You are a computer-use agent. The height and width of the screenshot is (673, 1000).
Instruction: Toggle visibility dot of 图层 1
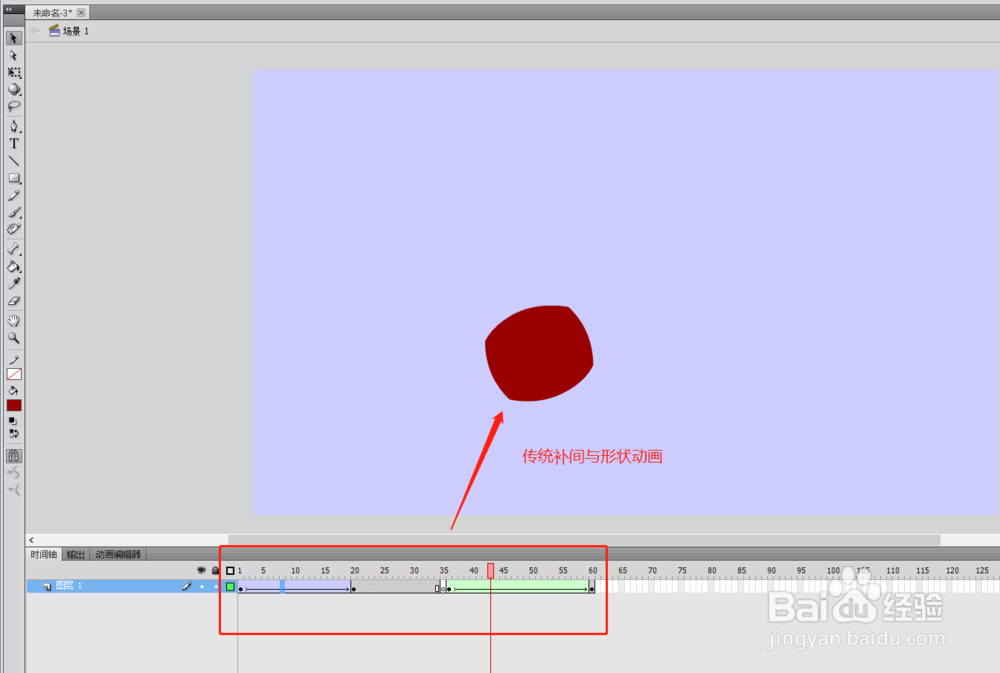[202, 586]
